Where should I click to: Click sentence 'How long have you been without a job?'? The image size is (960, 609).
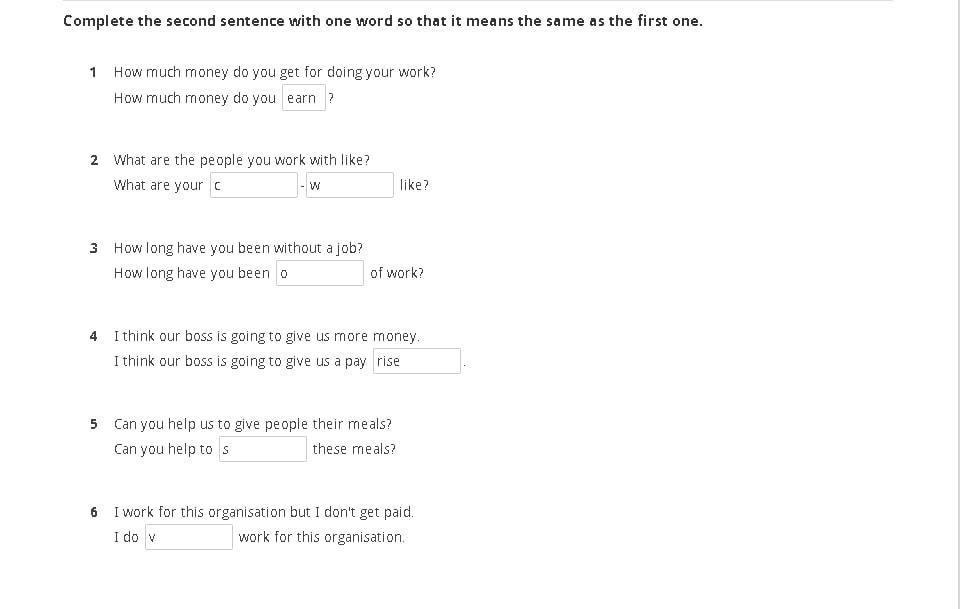[238, 248]
